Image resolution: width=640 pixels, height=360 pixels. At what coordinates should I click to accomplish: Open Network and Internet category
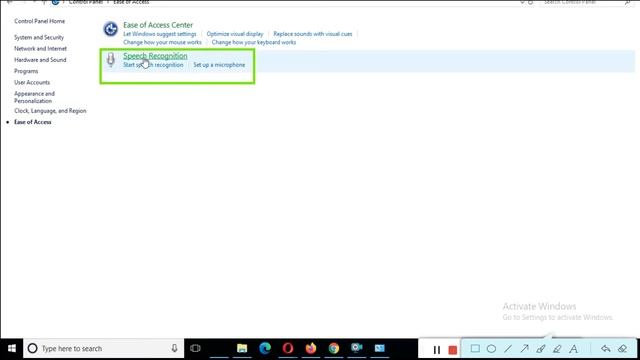click(x=40, y=49)
